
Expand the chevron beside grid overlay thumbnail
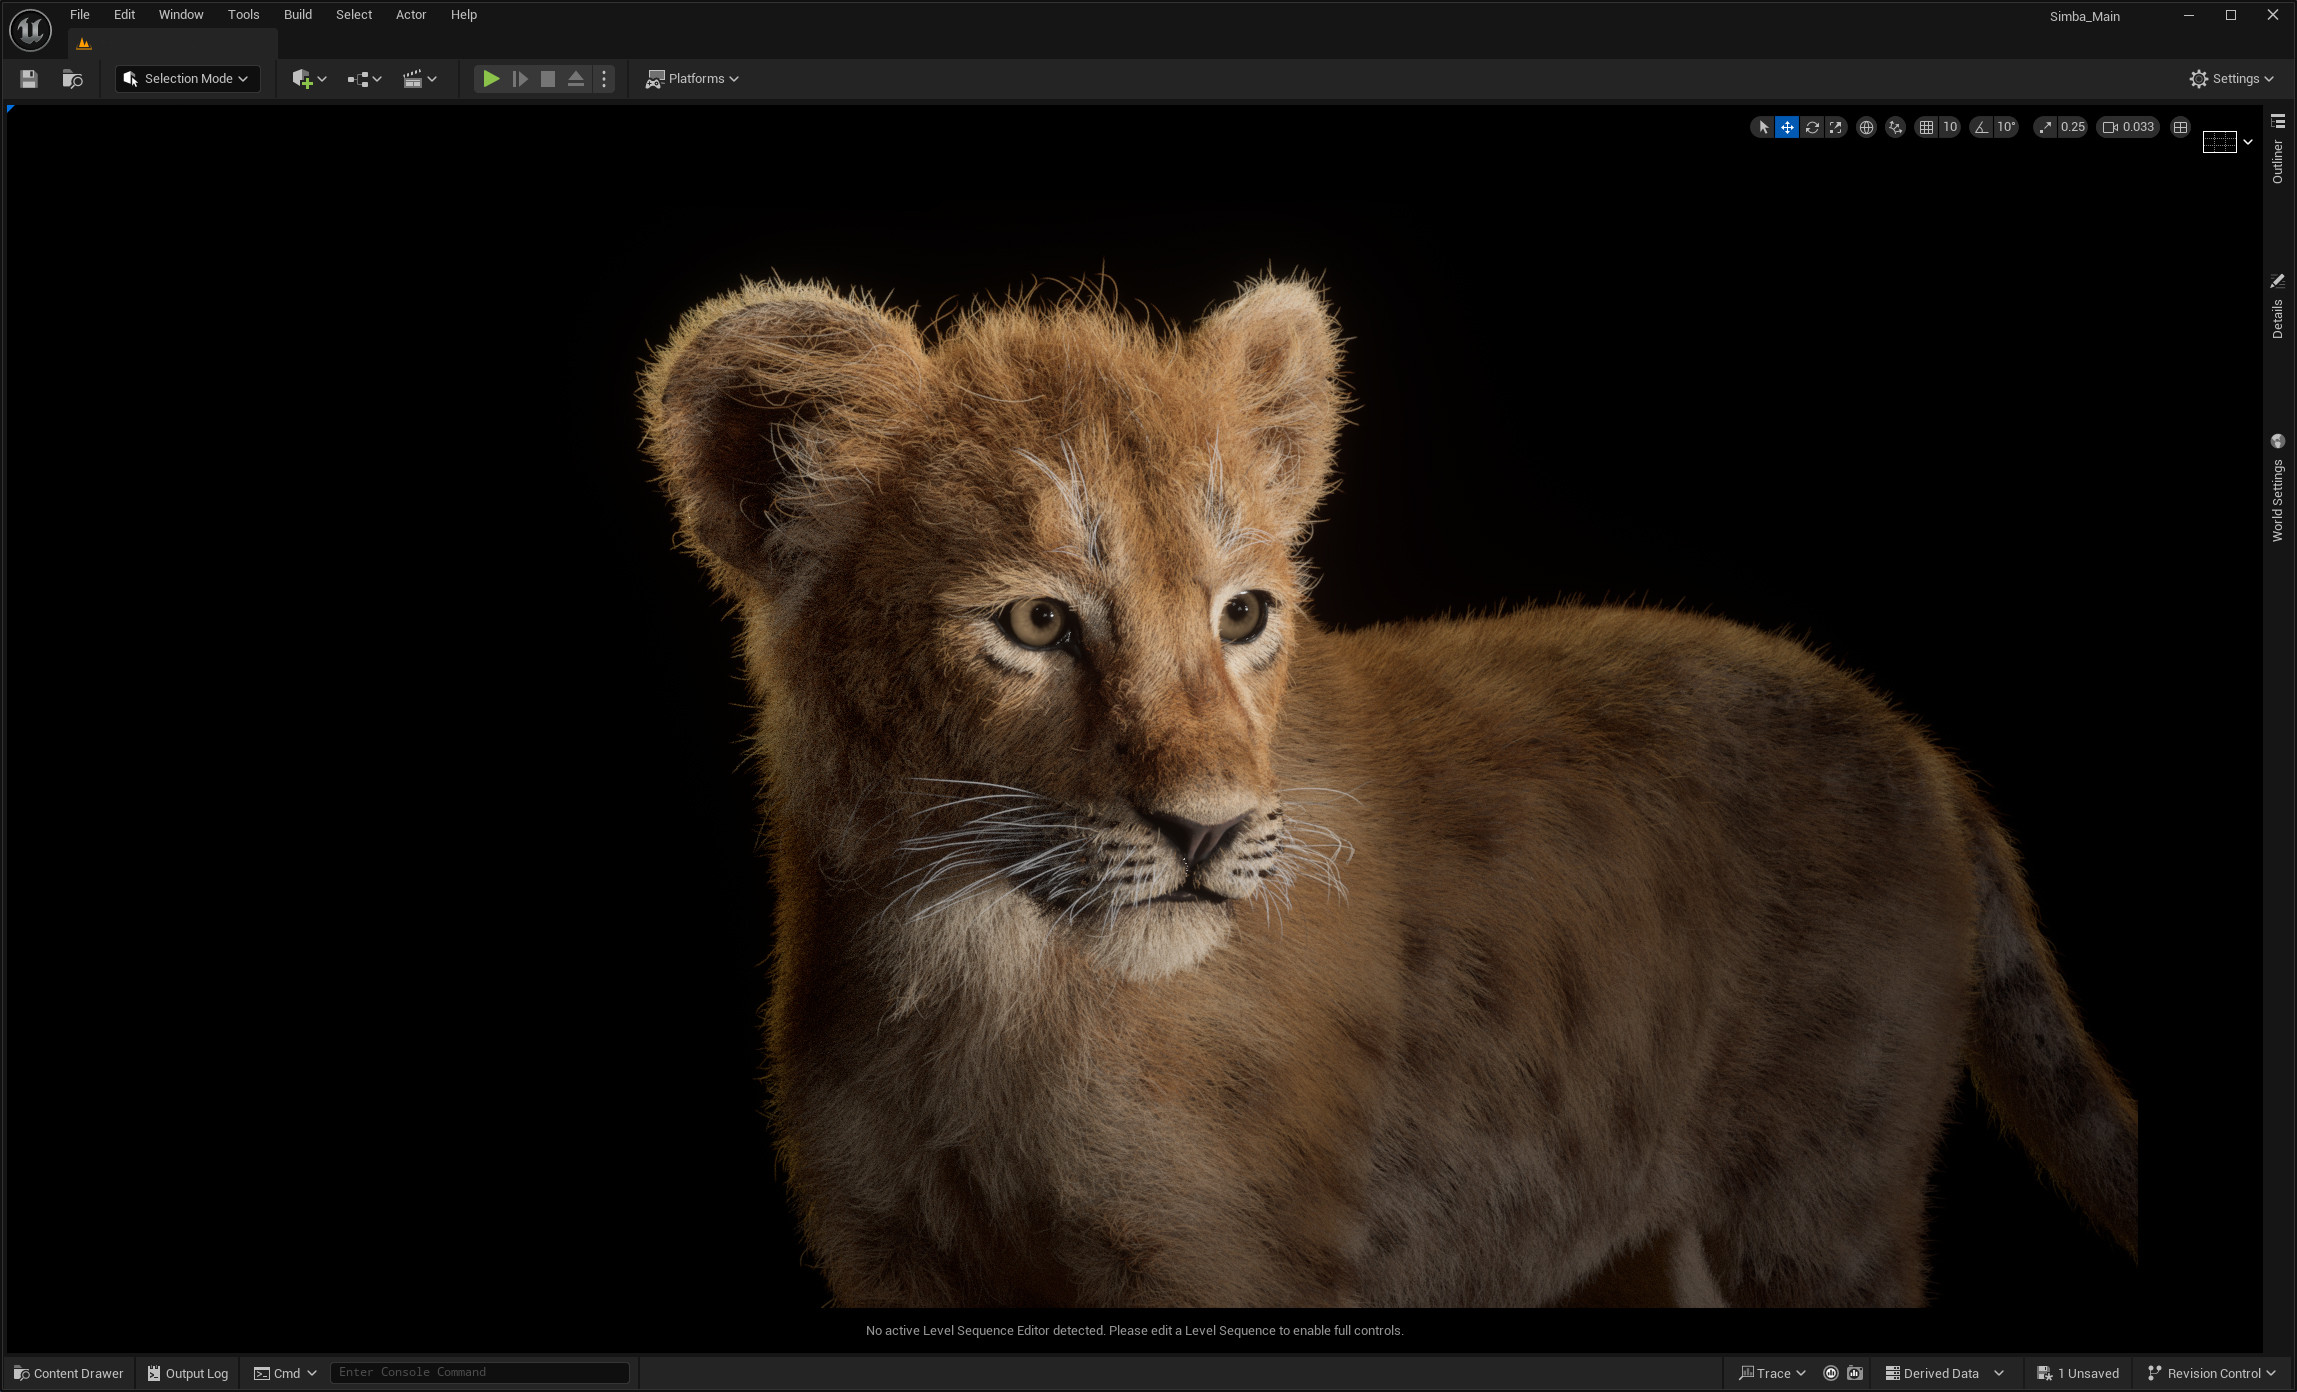click(x=2248, y=142)
